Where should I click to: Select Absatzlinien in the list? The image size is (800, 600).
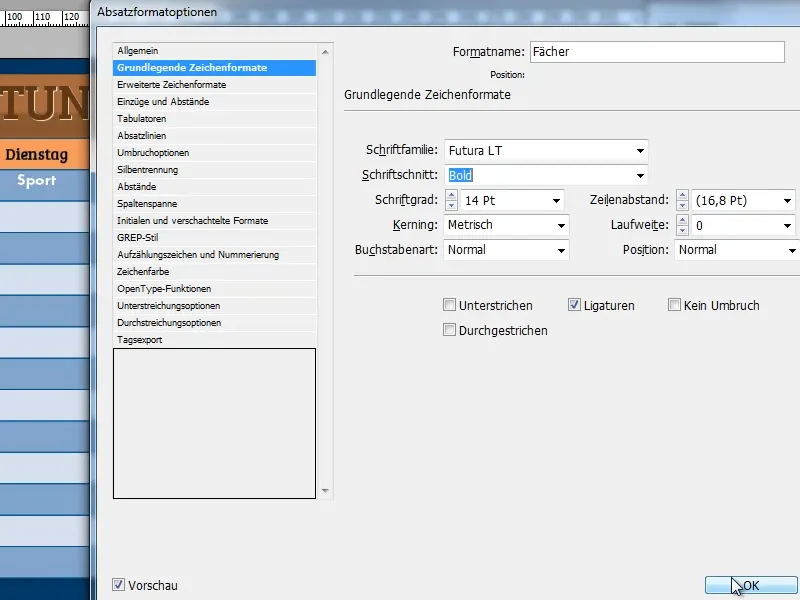[214, 136]
